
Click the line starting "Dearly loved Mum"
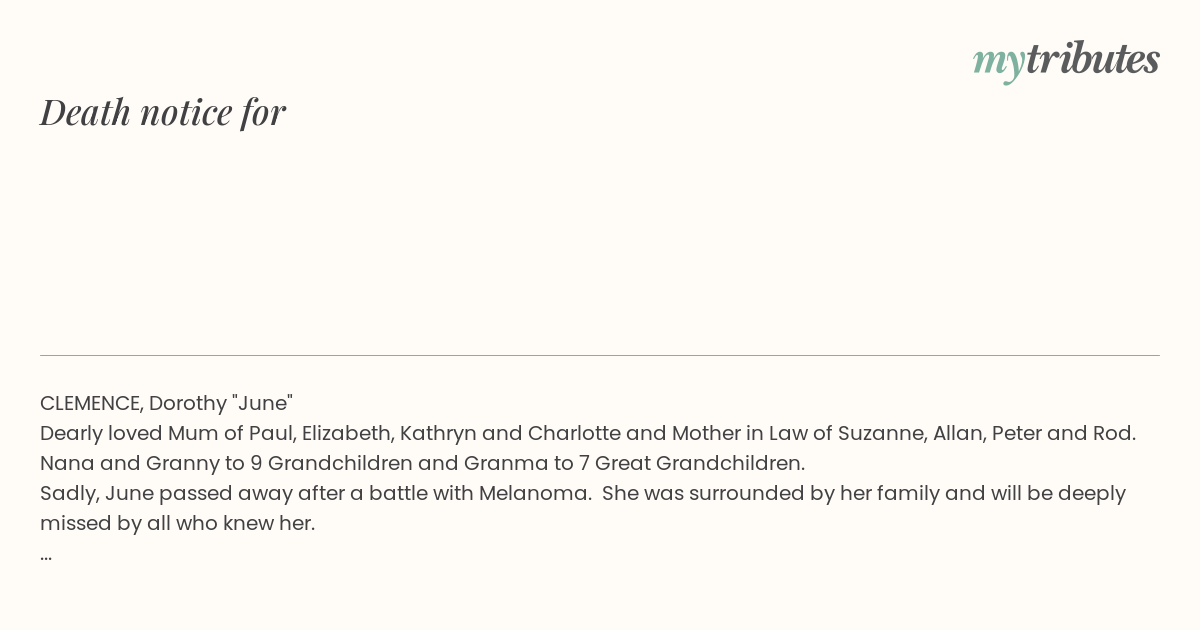(588, 433)
